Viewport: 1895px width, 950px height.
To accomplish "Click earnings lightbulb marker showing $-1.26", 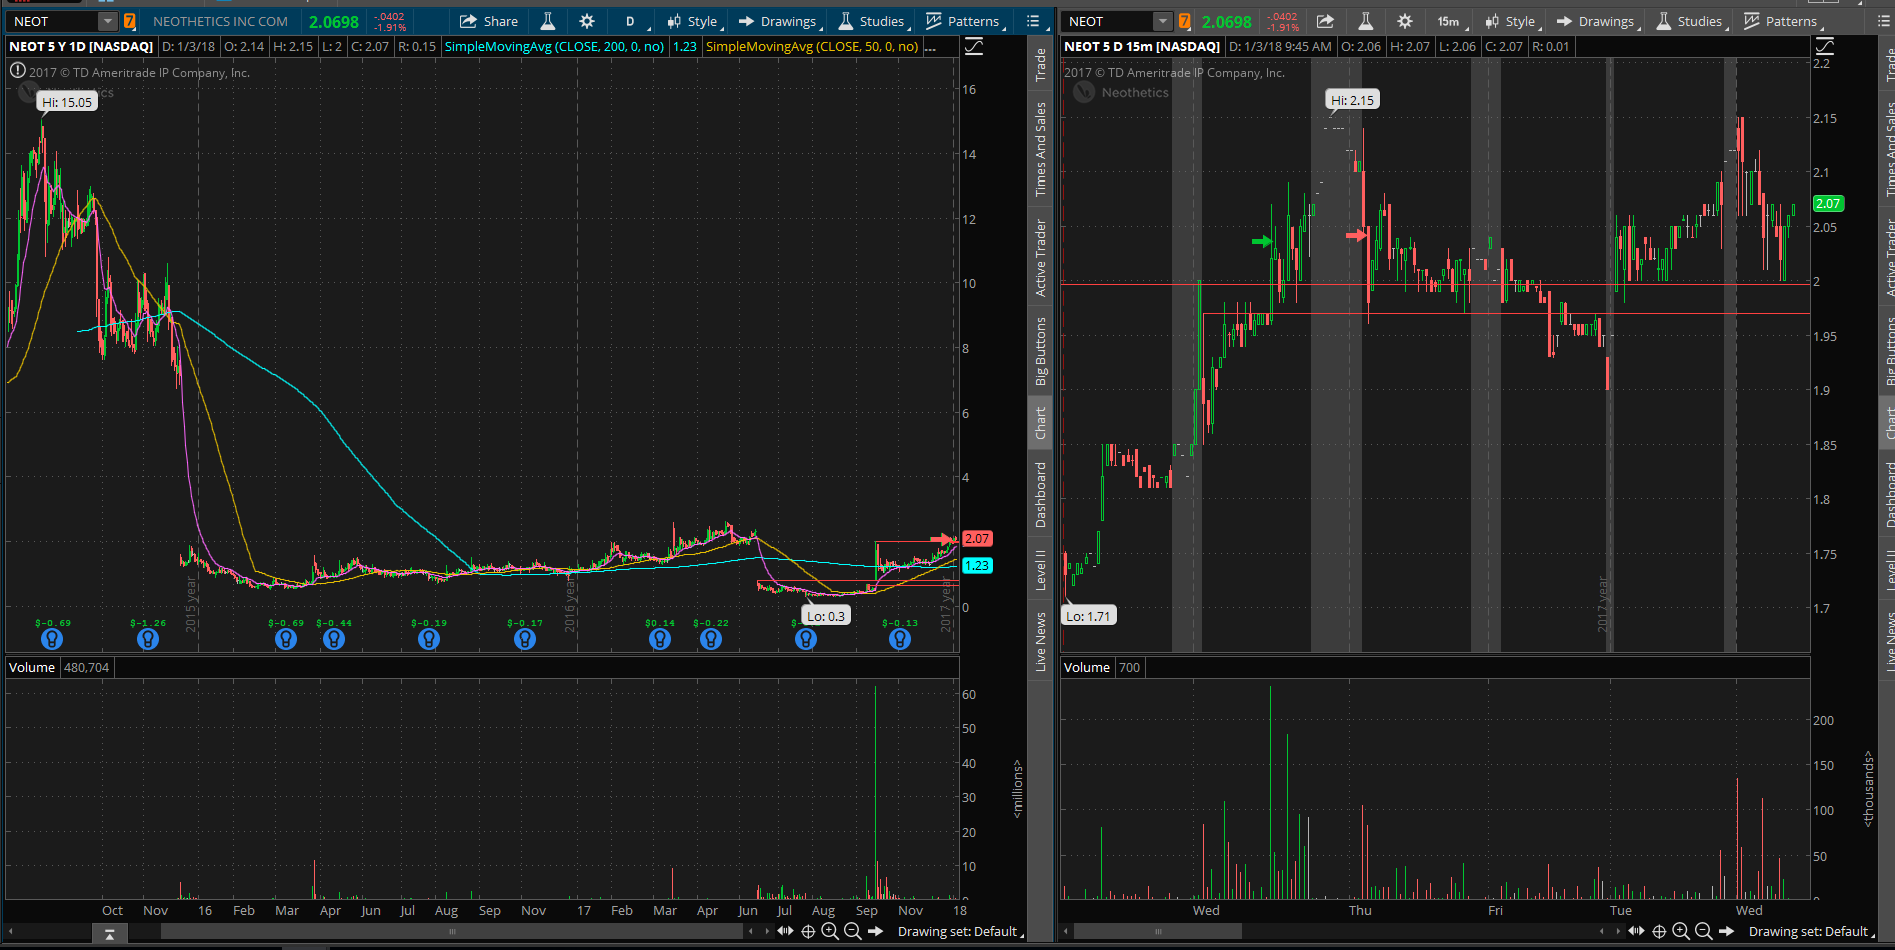I will point(148,639).
